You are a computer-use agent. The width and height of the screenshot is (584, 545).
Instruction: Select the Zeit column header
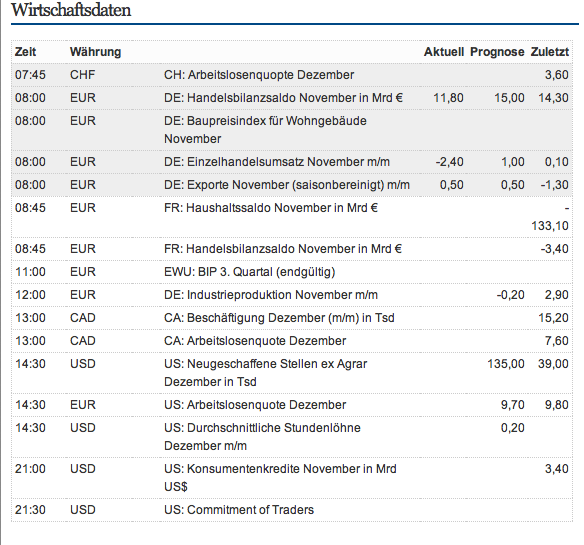click(25, 52)
